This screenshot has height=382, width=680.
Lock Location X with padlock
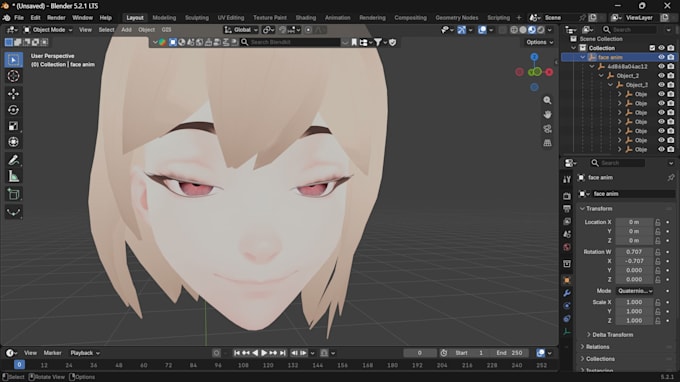(658, 222)
